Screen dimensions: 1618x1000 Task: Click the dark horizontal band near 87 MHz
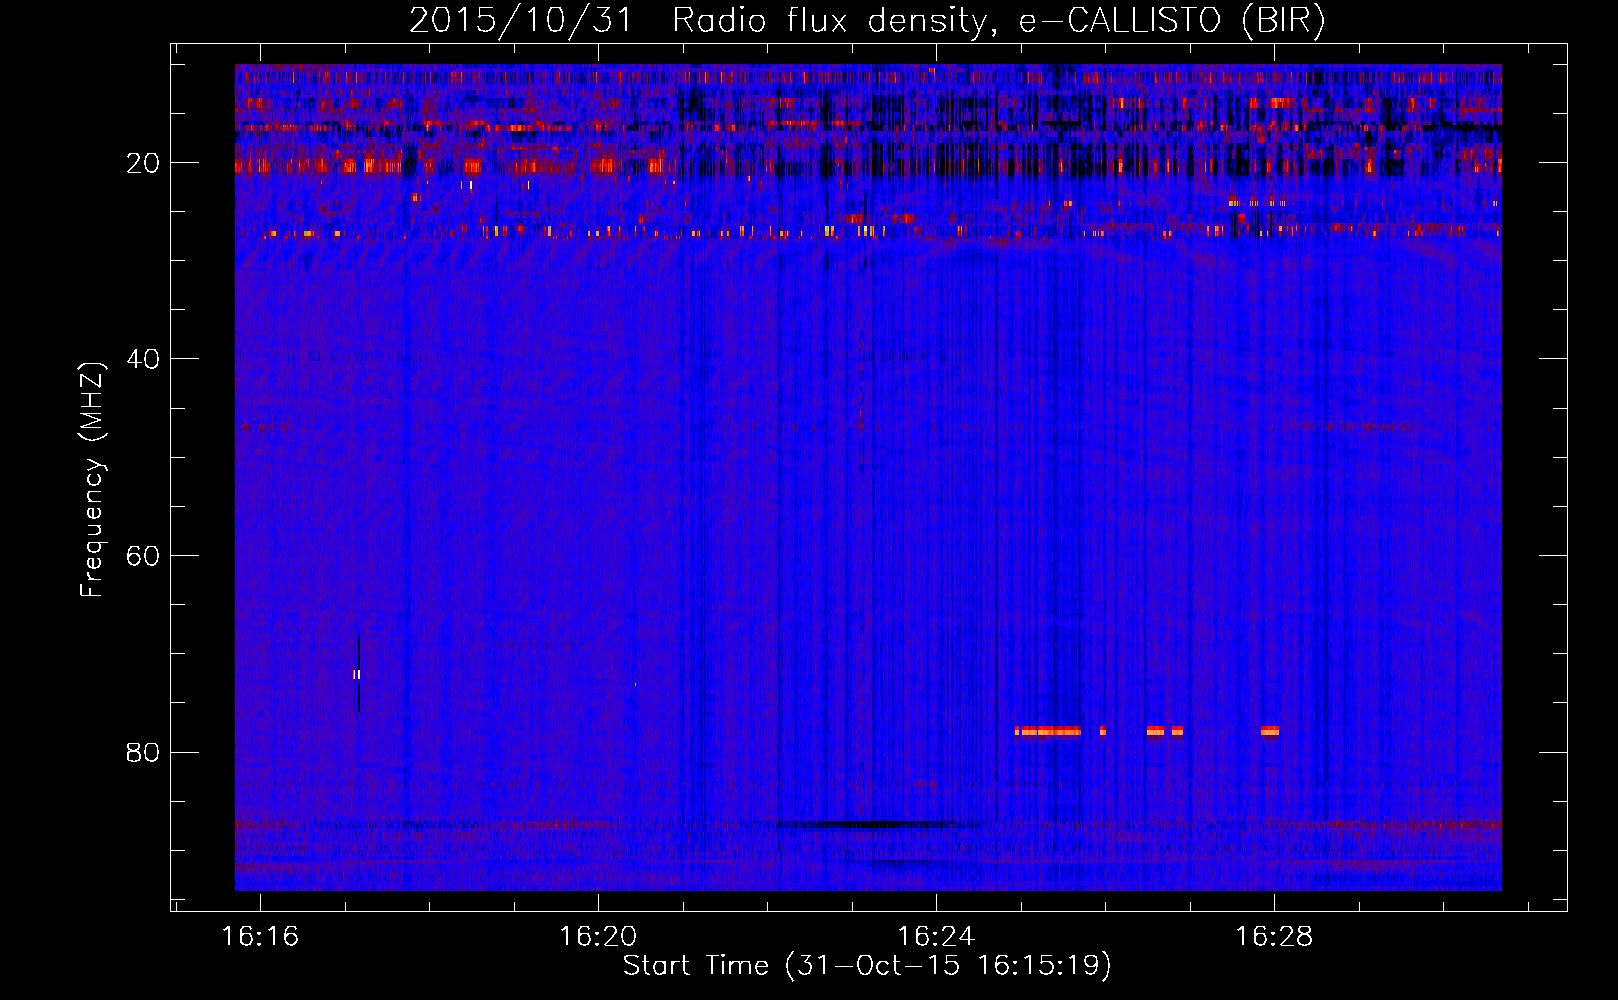point(866,825)
